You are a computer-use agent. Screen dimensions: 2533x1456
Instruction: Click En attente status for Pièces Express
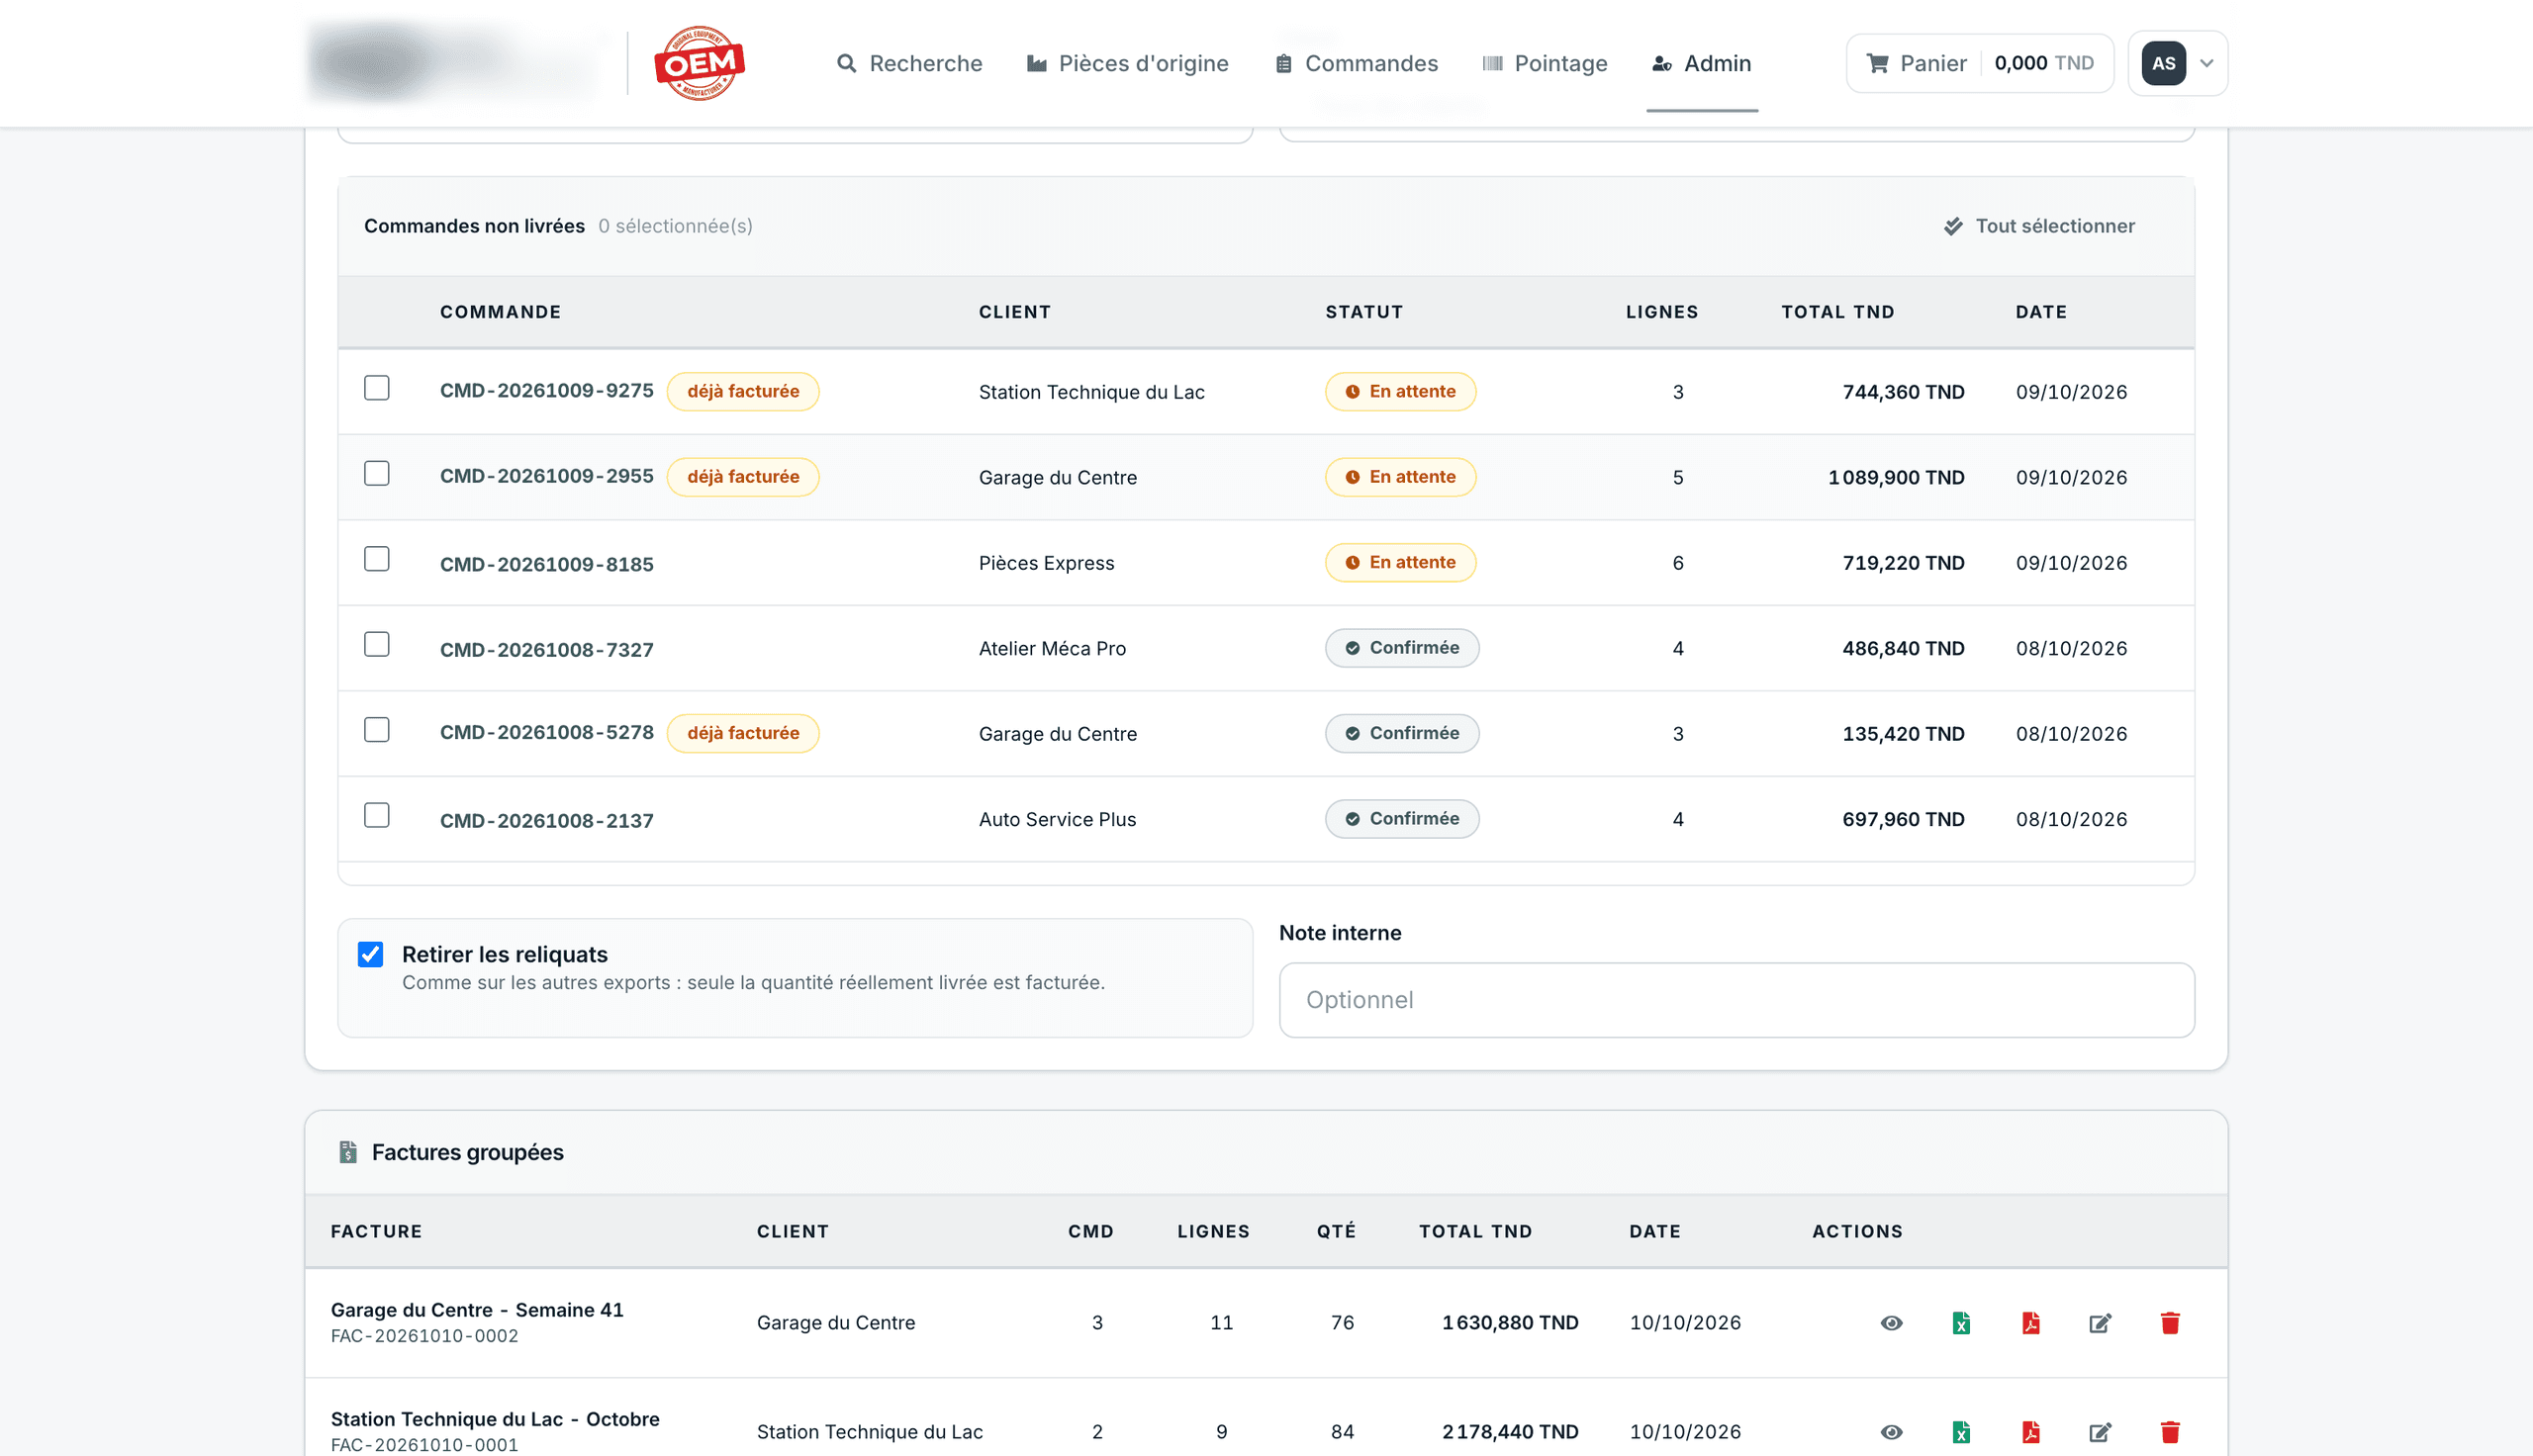1400,562
